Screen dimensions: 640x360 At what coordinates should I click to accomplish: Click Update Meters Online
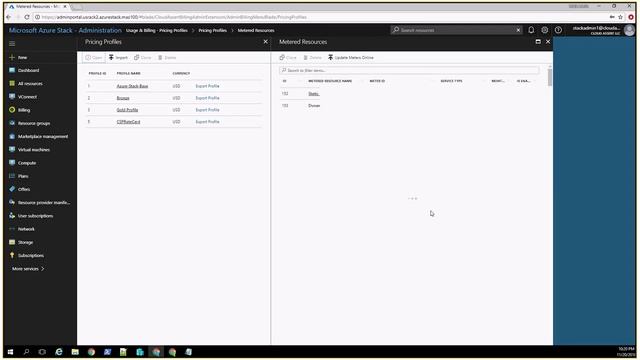pyautogui.click(x=351, y=58)
